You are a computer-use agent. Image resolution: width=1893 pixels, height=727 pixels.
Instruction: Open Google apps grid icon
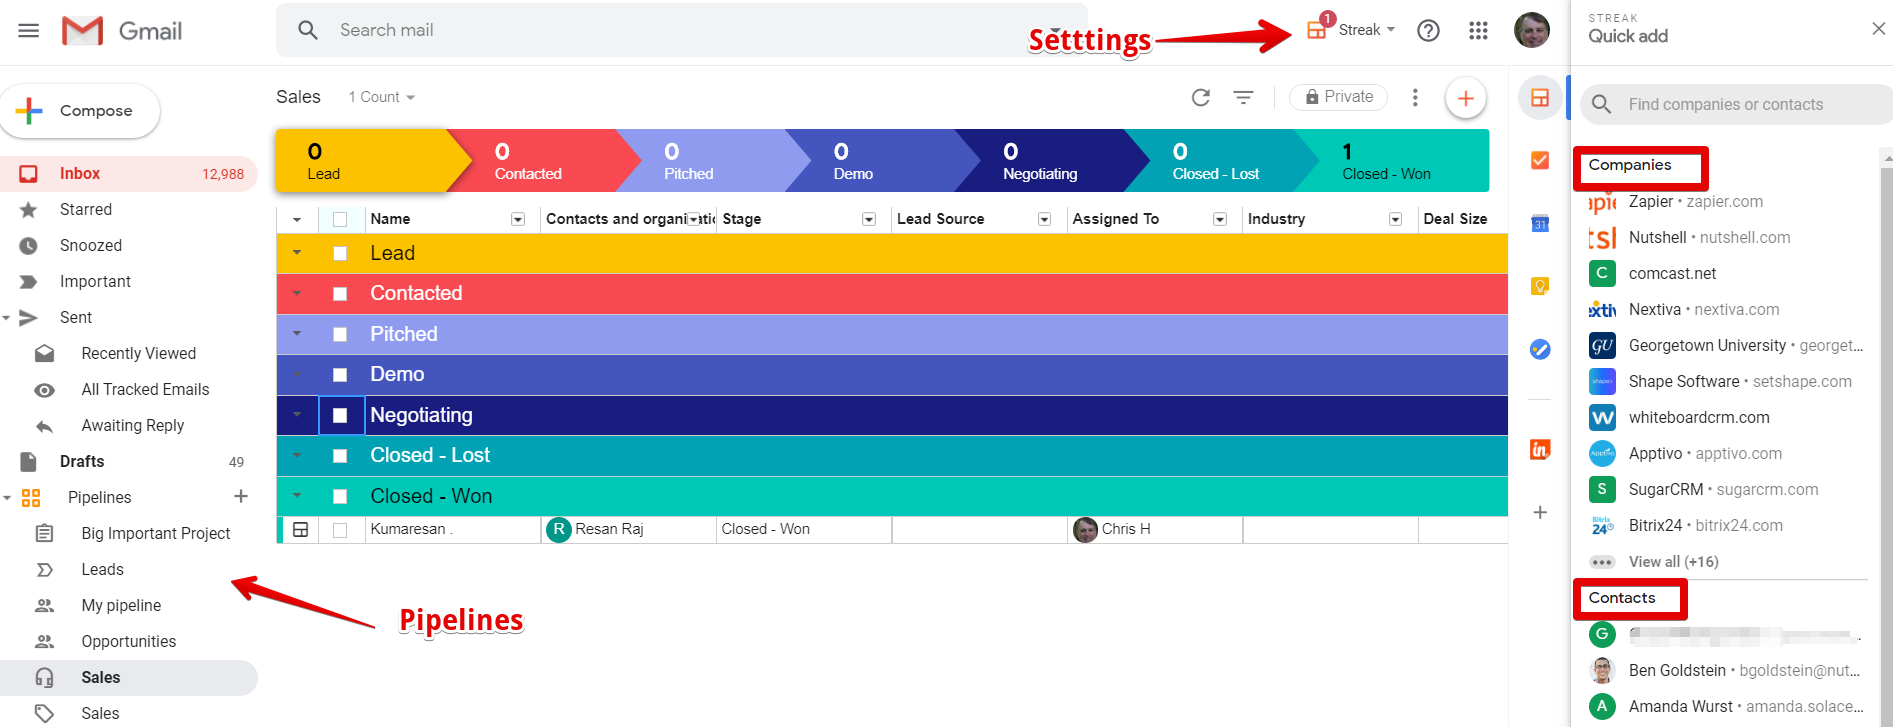[x=1478, y=31]
